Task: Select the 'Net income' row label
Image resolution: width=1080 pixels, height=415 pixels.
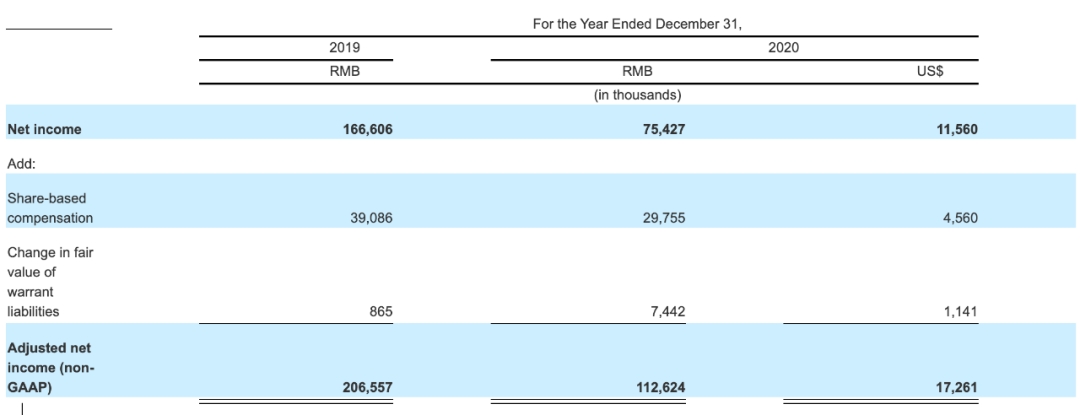Action: [45, 129]
